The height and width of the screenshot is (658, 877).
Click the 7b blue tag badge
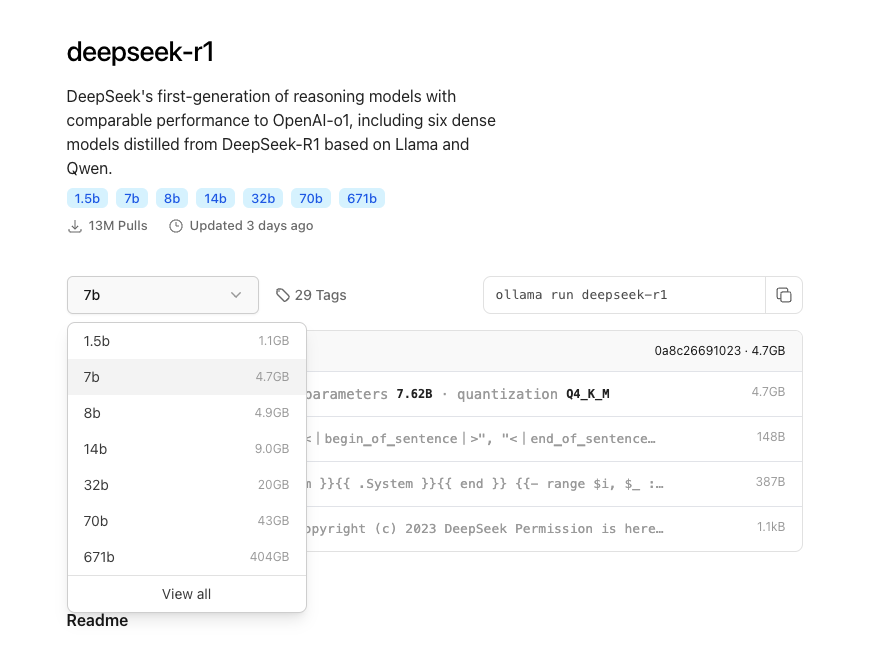(132, 199)
